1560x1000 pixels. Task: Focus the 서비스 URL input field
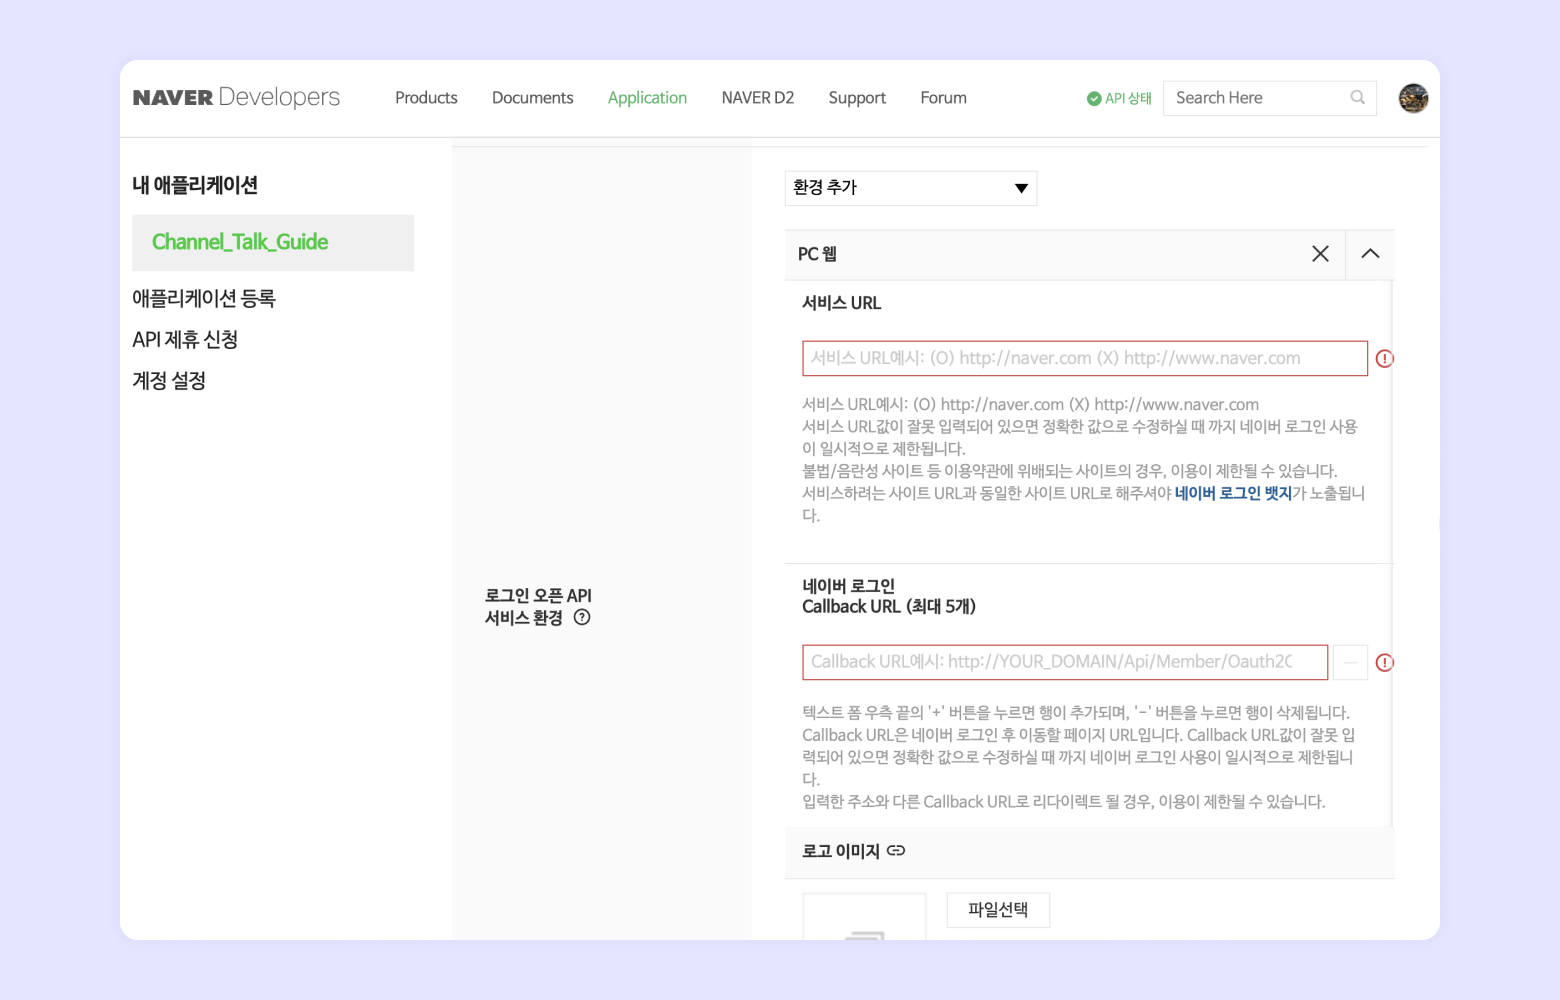(x=1085, y=358)
